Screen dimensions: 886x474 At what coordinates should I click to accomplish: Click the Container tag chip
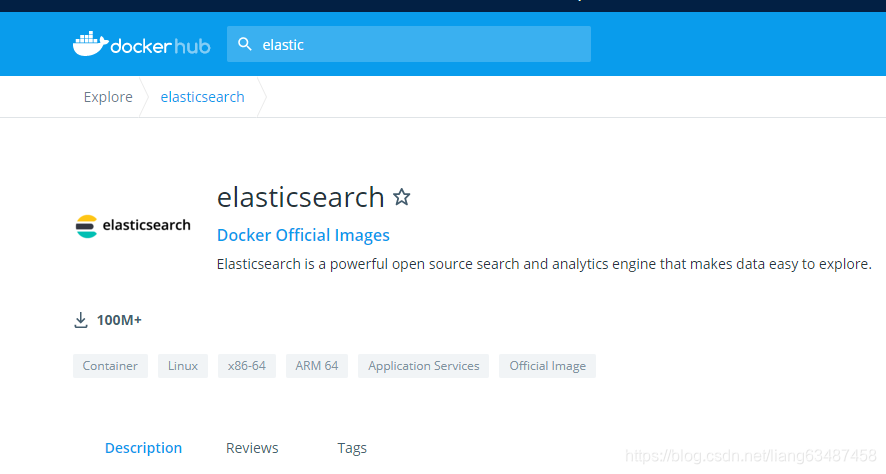tap(110, 366)
